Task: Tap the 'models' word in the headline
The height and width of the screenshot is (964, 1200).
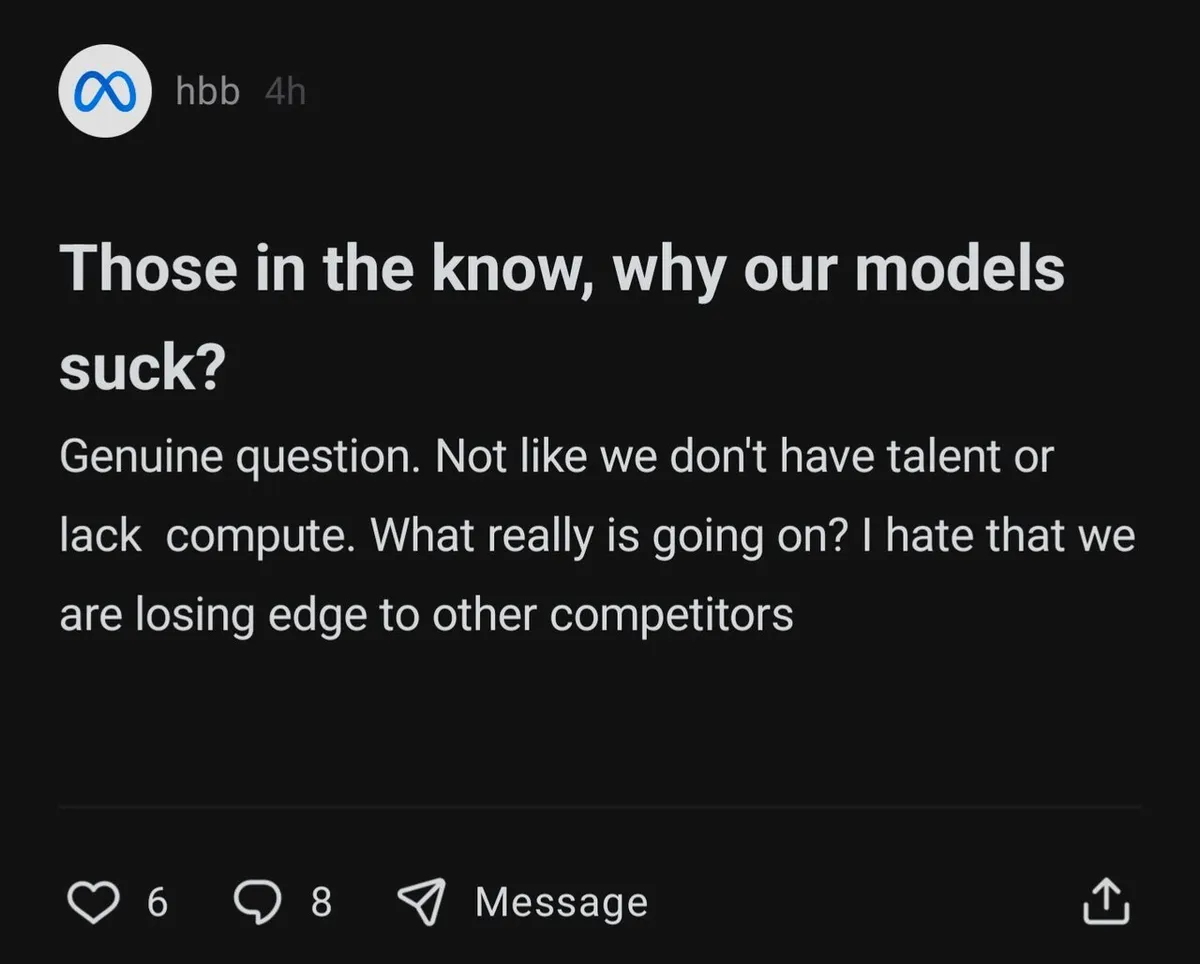Action: pos(960,269)
